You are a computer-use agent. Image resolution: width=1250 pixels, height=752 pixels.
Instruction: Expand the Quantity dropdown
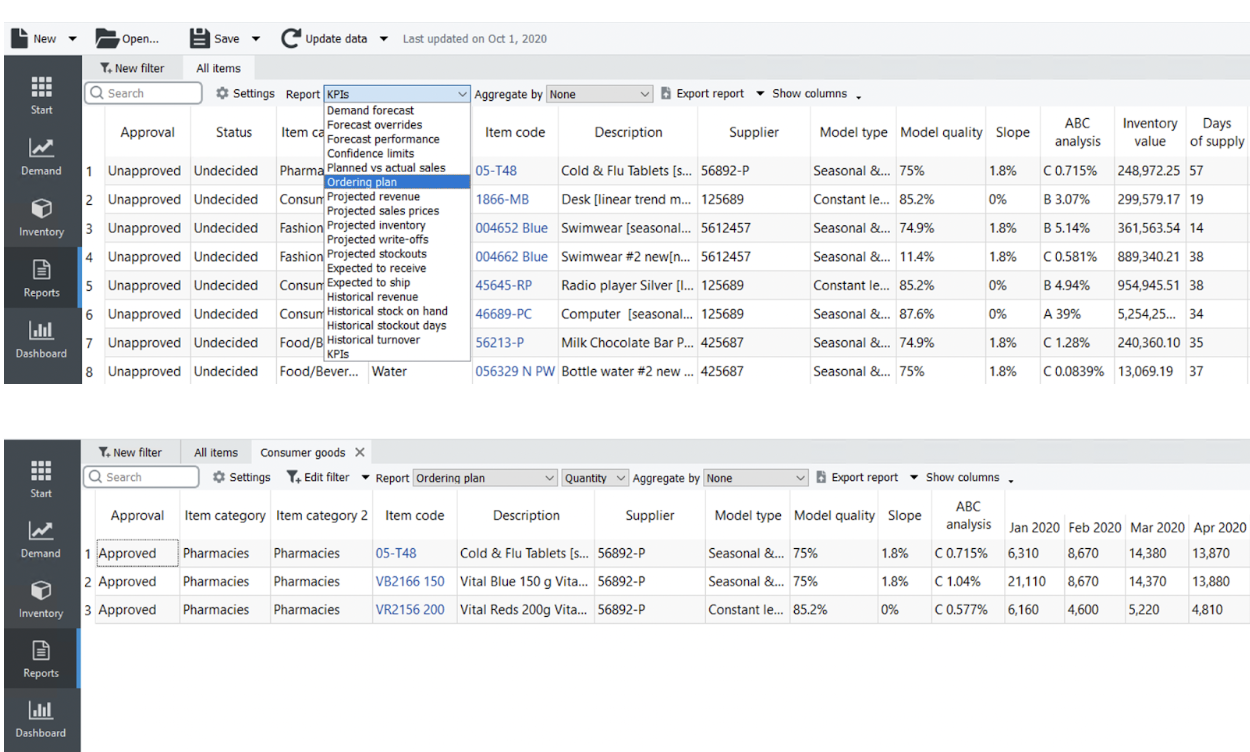(x=595, y=478)
